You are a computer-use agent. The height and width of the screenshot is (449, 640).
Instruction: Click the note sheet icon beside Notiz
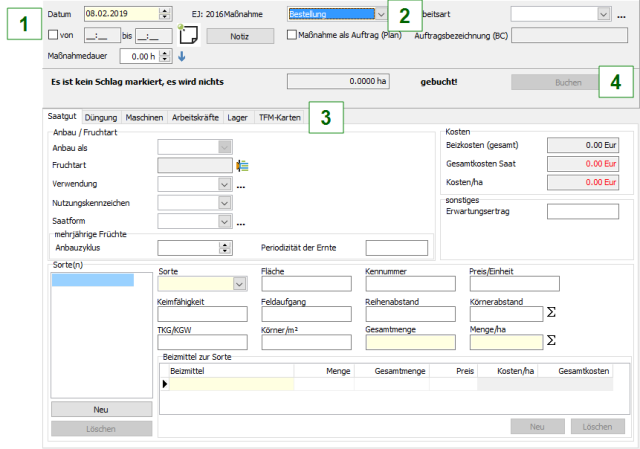coord(188,35)
